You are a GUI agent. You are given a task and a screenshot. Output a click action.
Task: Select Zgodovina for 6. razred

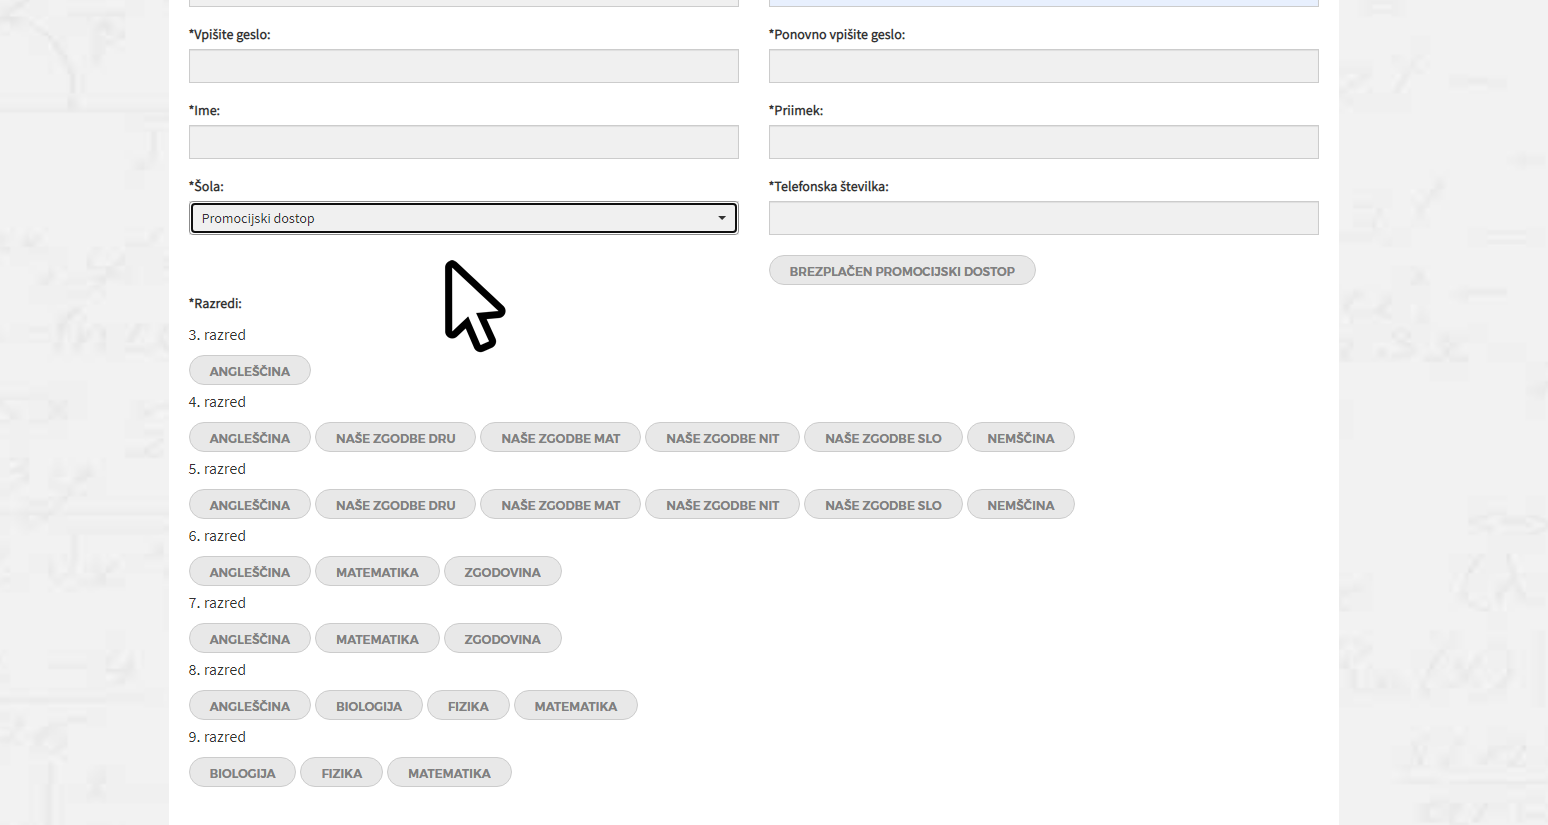(502, 572)
